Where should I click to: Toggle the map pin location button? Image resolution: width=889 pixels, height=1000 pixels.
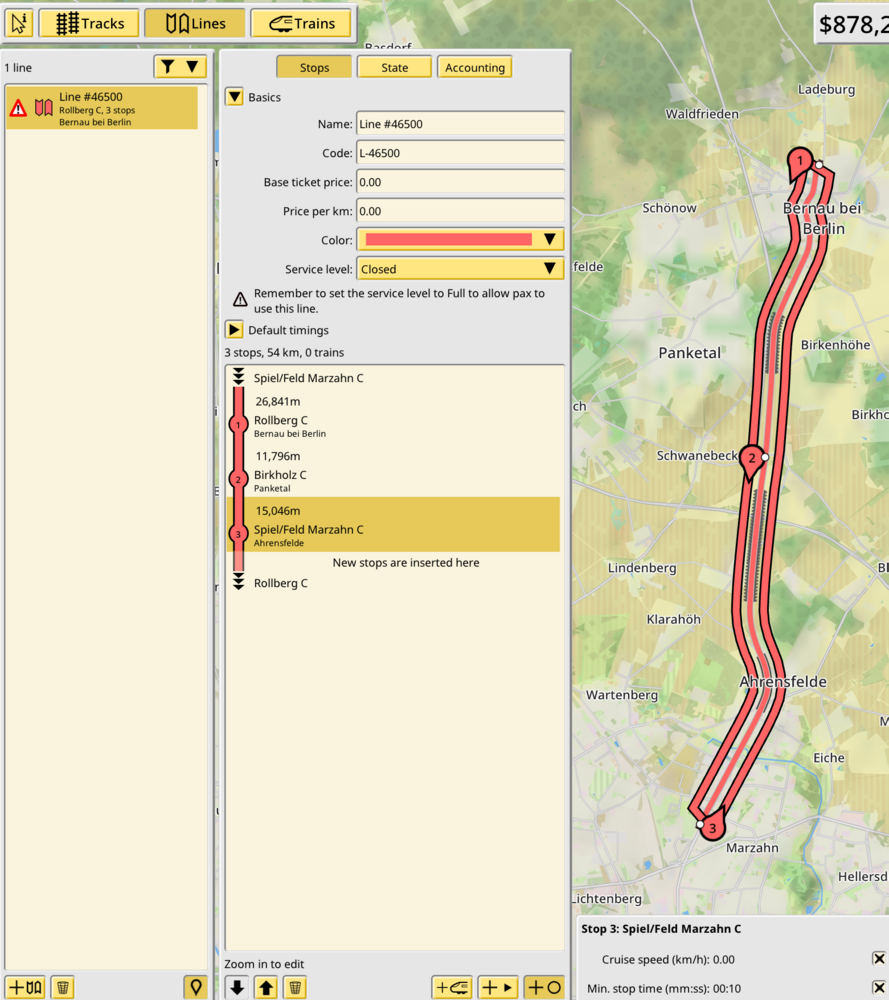196,987
